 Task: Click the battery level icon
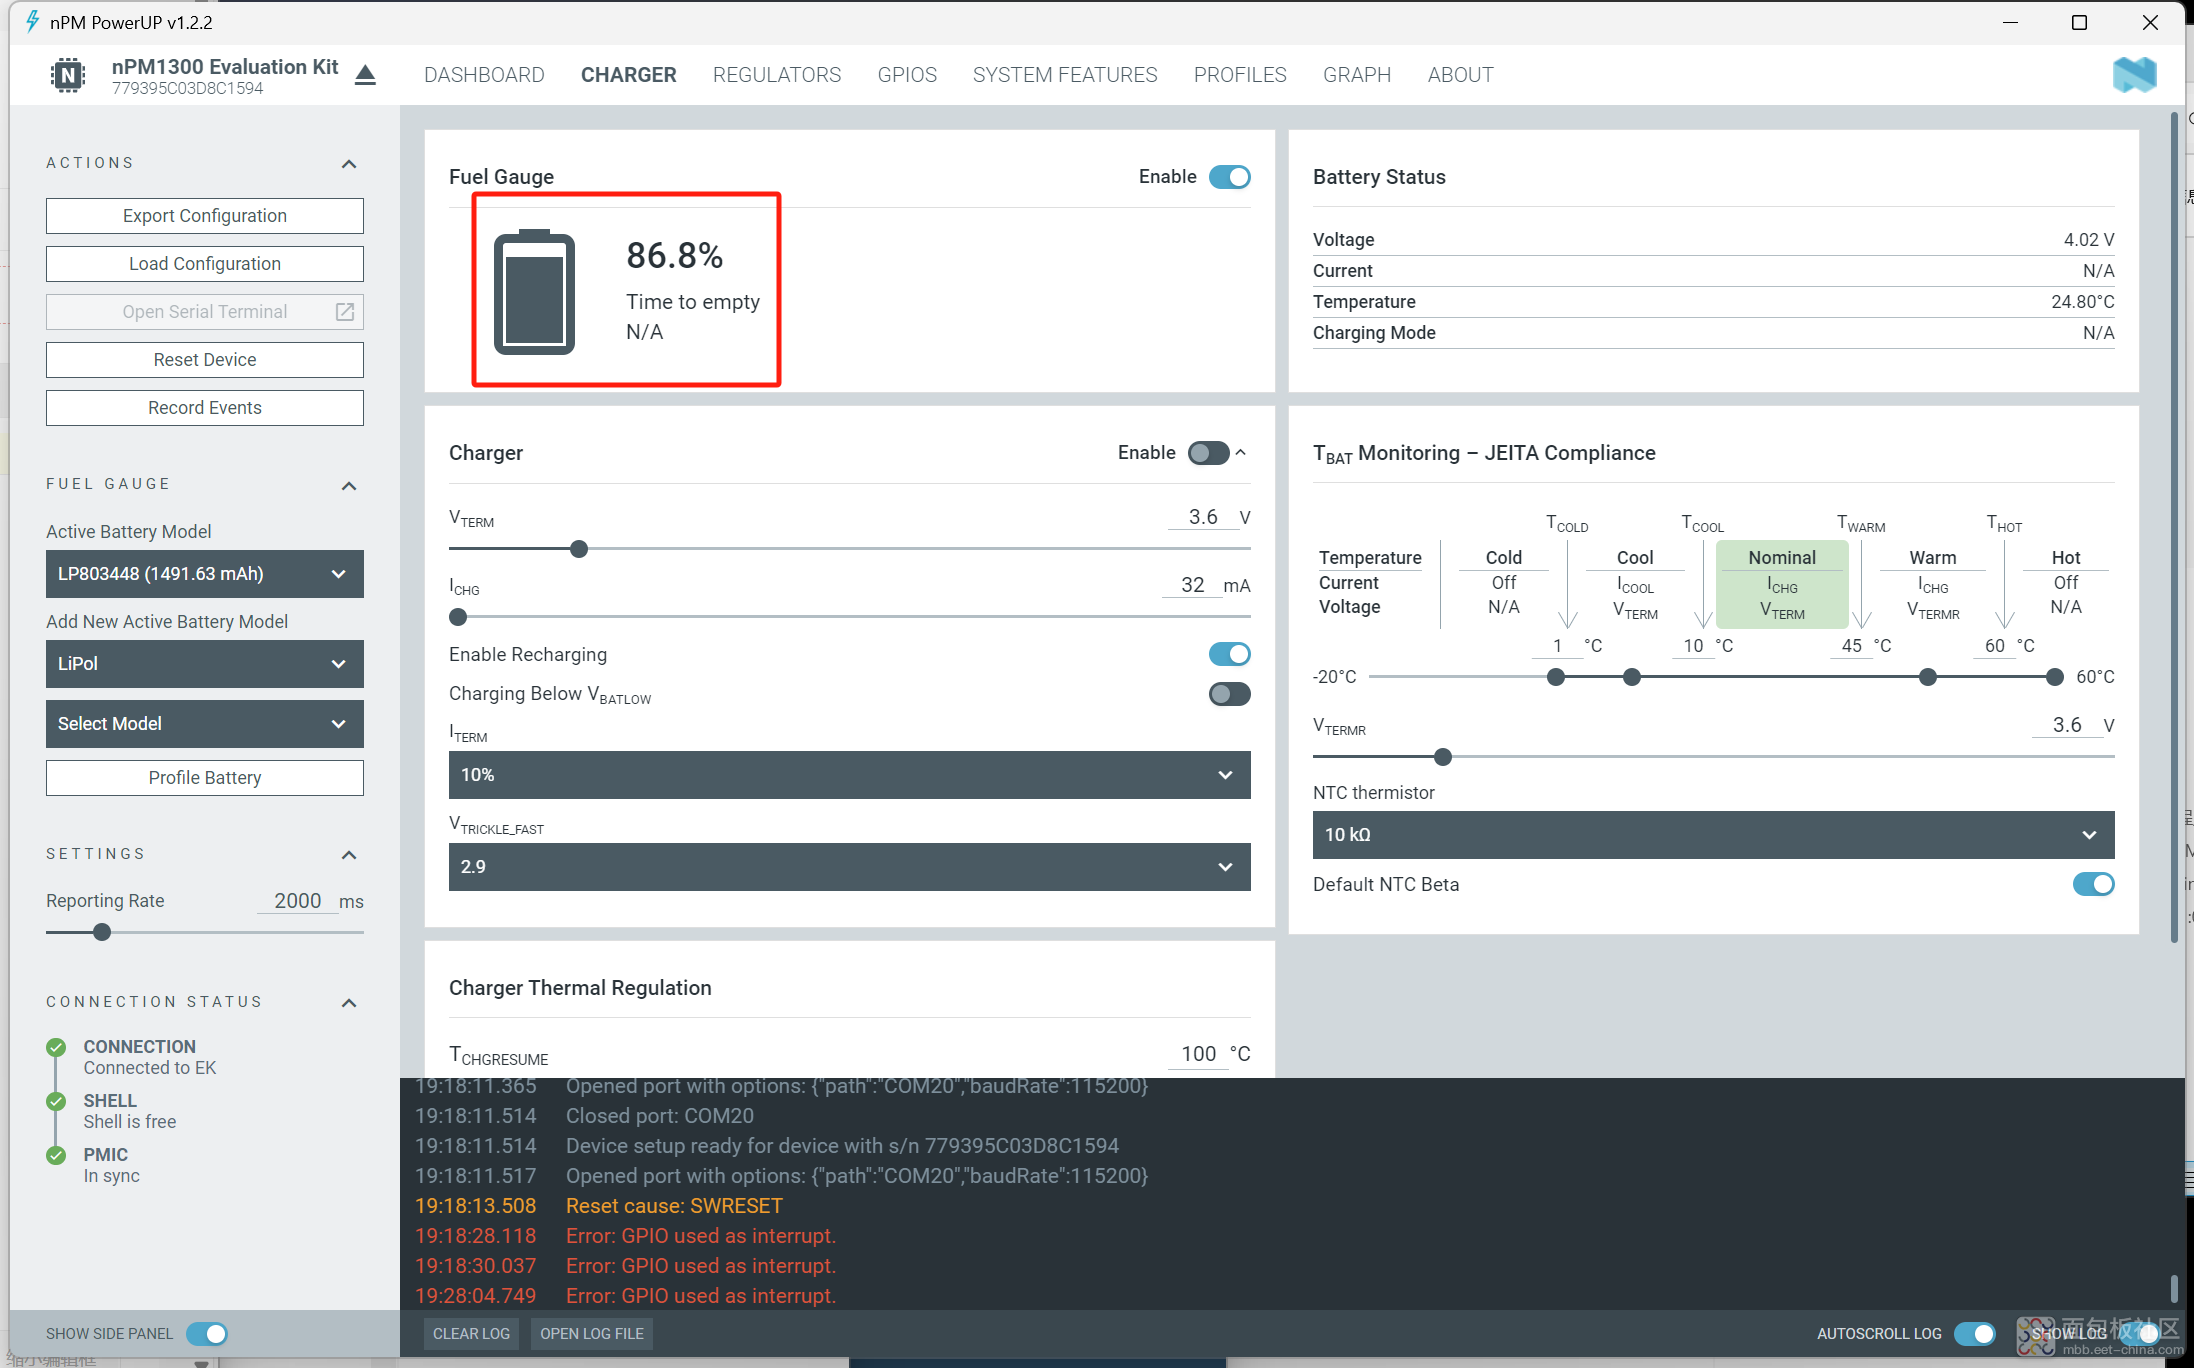(x=535, y=292)
